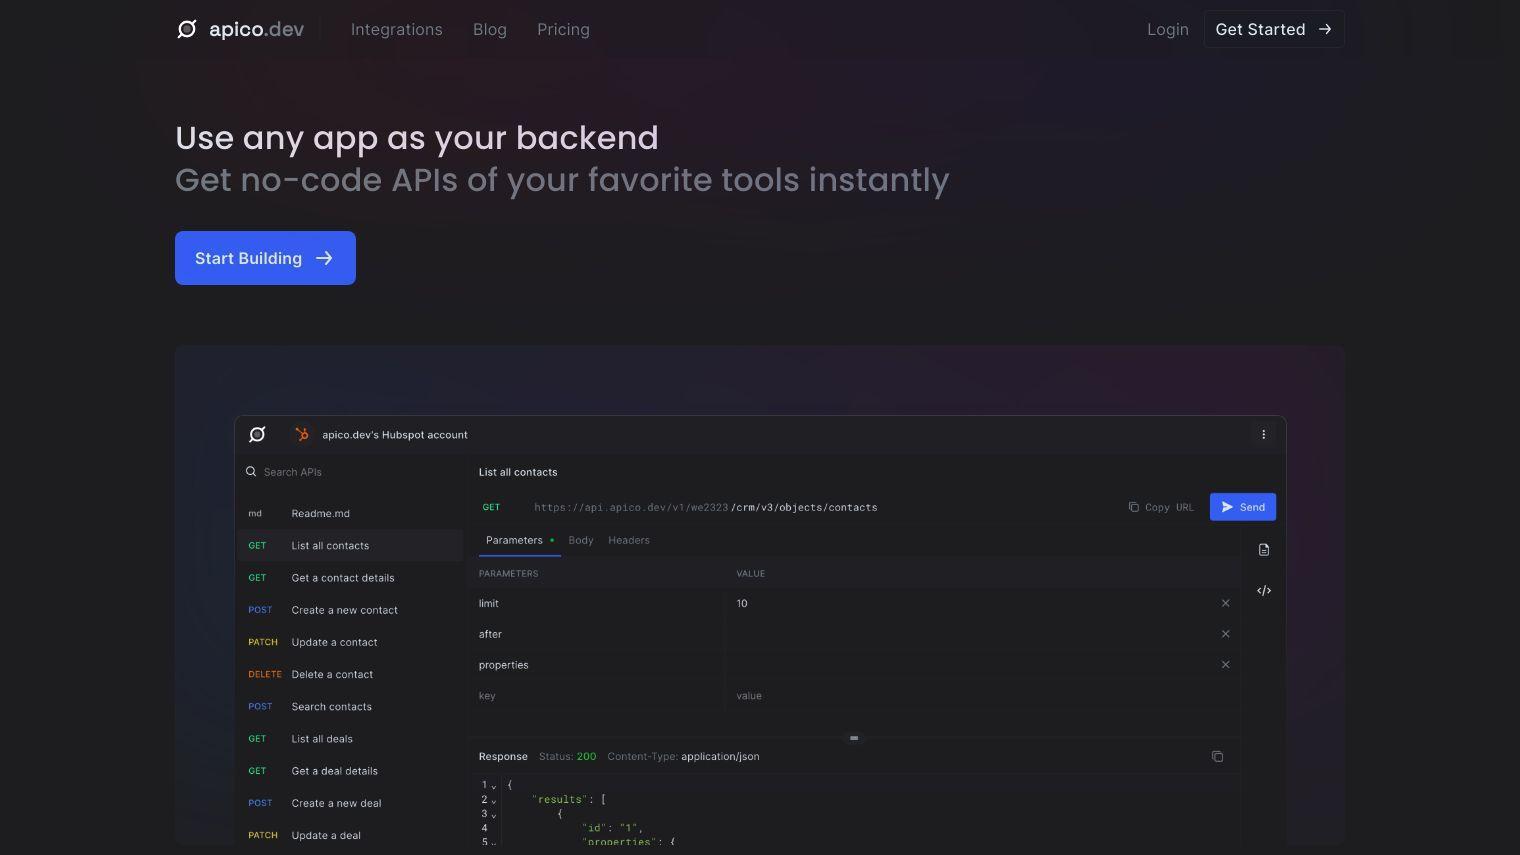Image resolution: width=1520 pixels, height=855 pixels.
Task: Open the Pricing page
Action: (563, 30)
